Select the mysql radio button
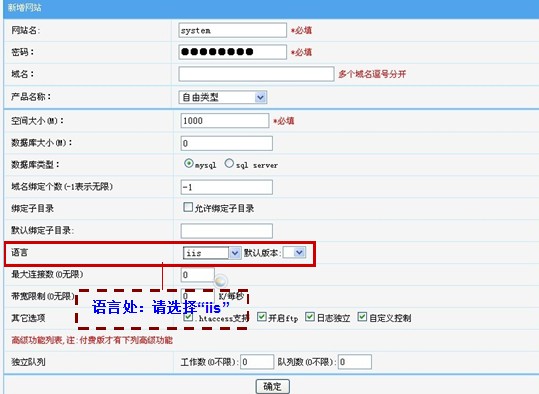The image size is (539, 394). click(188, 164)
